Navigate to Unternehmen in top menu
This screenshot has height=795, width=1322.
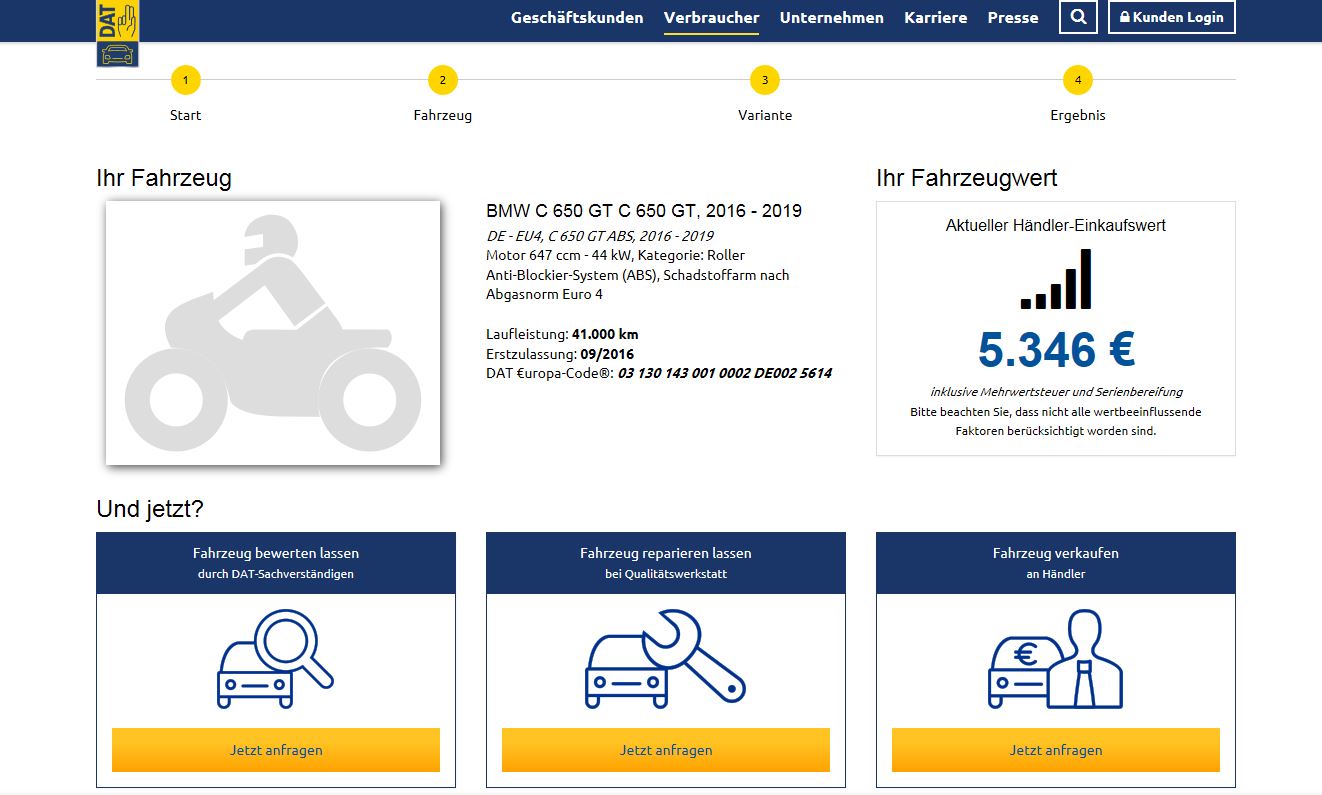831,17
